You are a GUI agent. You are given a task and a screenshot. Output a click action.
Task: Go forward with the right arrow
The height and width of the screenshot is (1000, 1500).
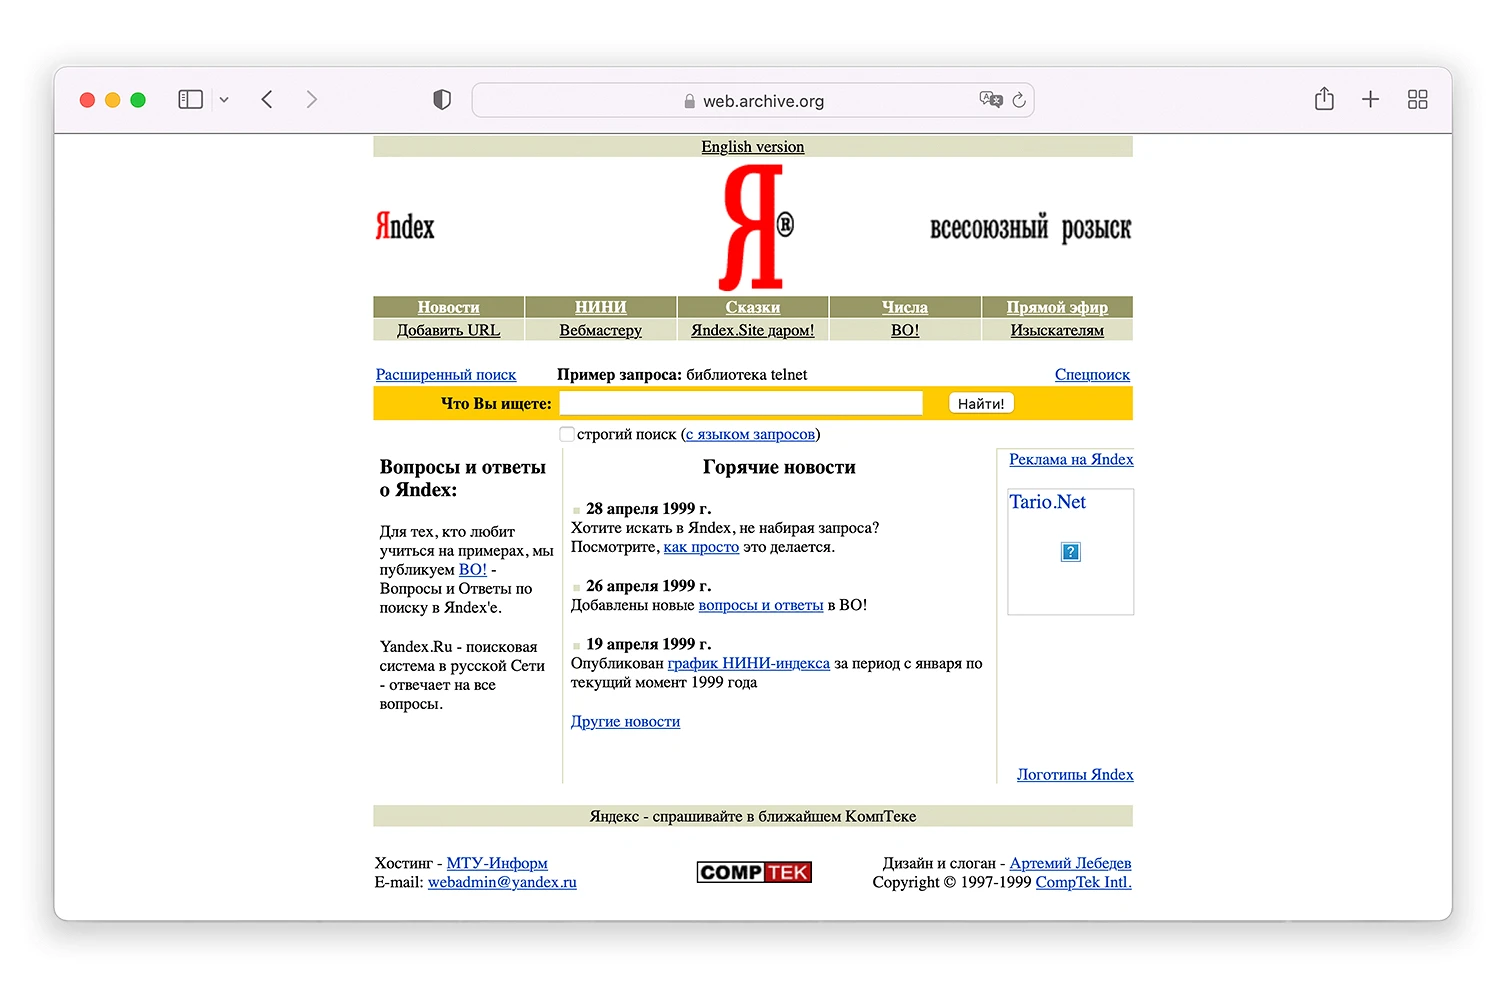tap(312, 100)
